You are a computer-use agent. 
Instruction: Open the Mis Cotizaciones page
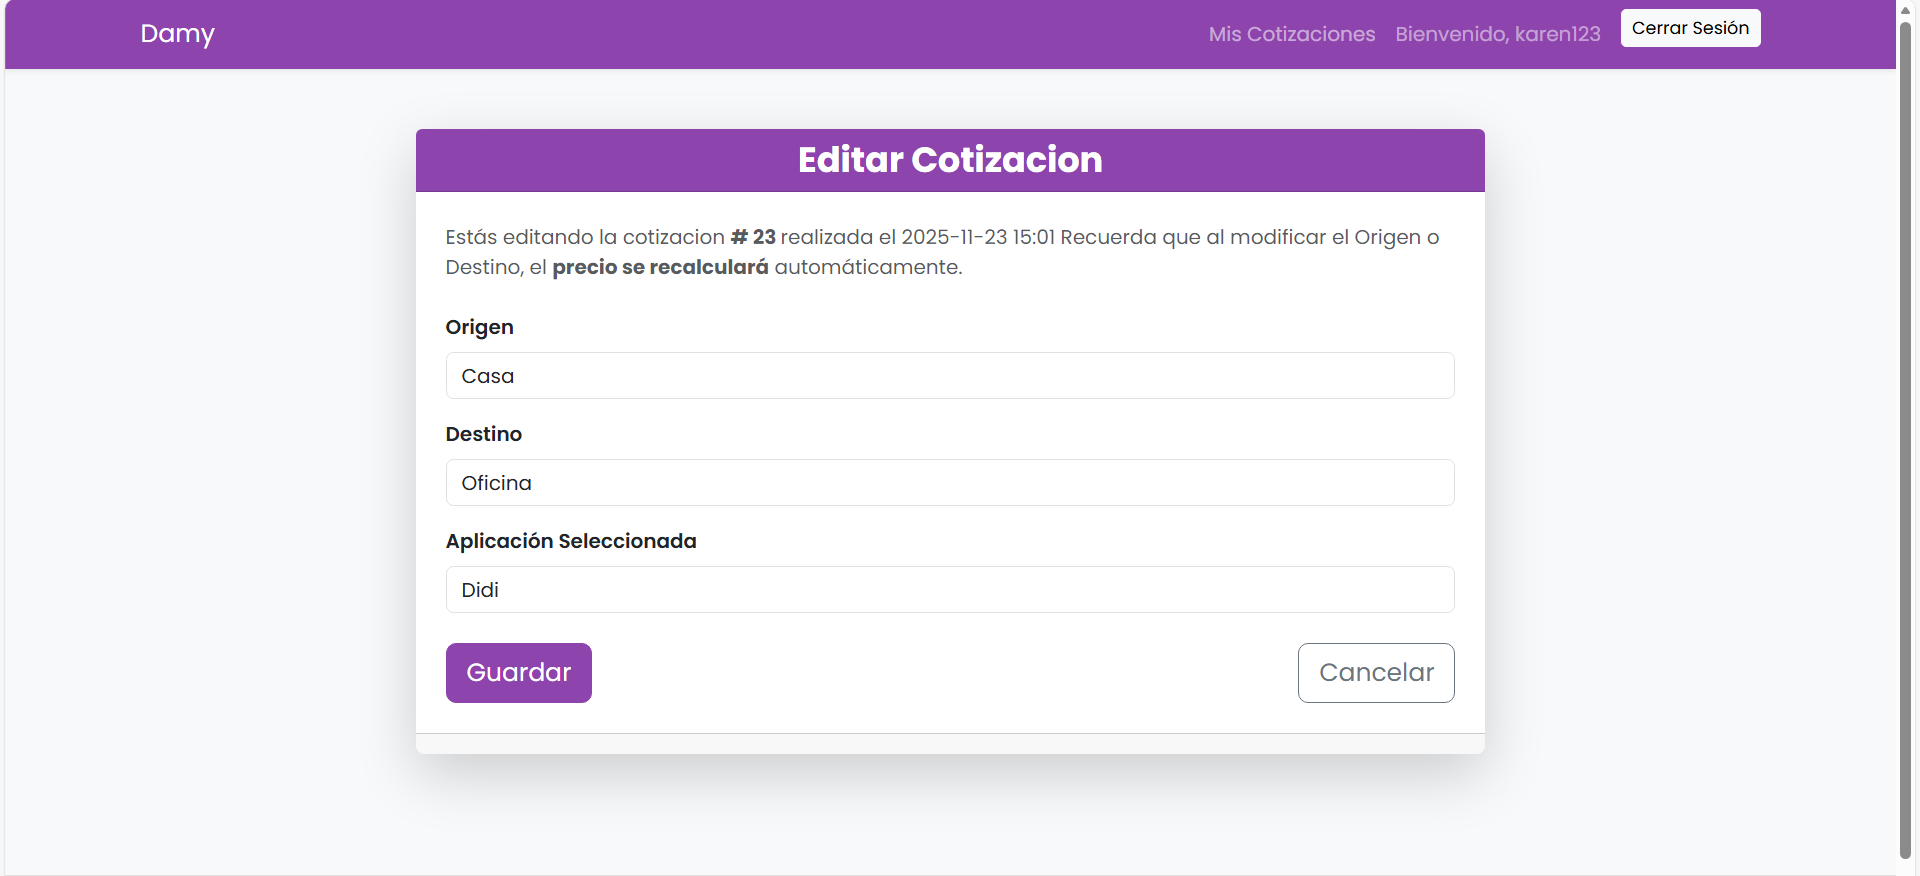1291,34
